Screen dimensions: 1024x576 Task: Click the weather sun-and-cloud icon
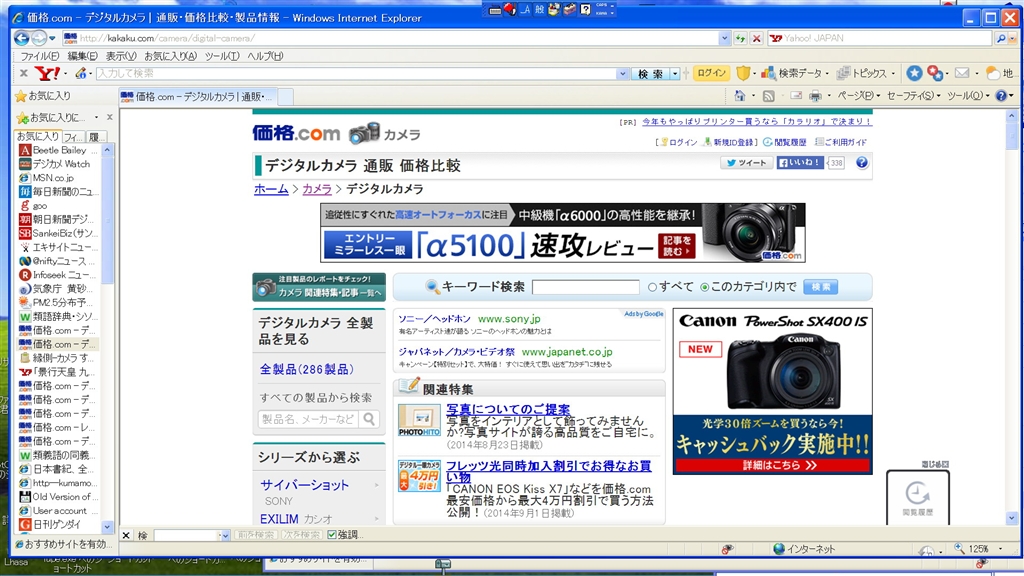pyautogui.click(x=993, y=74)
